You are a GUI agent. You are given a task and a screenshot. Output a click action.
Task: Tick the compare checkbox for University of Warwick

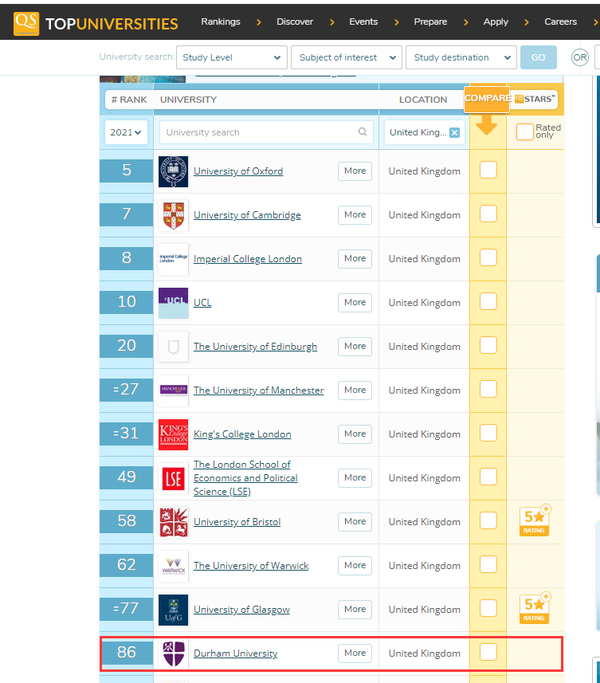click(x=488, y=565)
